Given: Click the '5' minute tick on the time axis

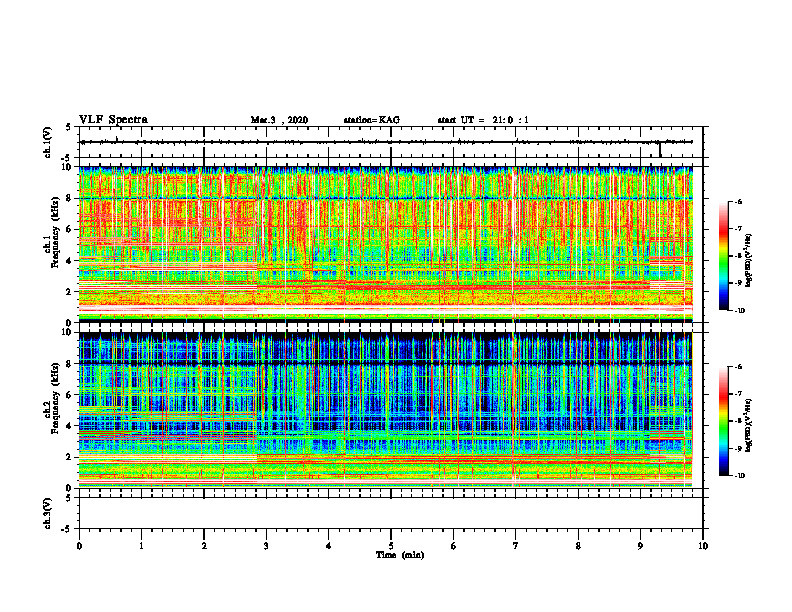Looking at the screenshot, I should pos(391,546).
